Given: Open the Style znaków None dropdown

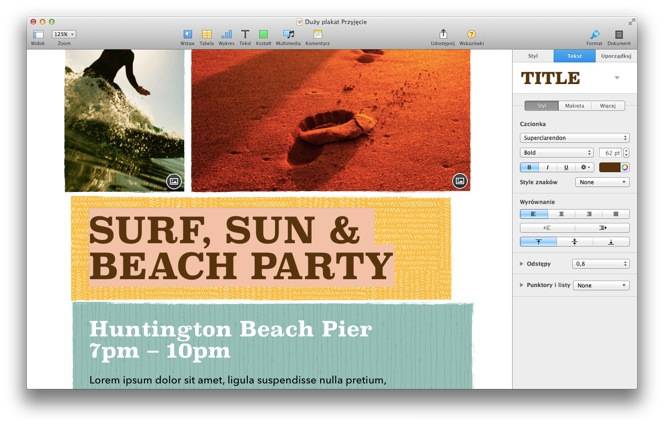Looking at the screenshot, I should (602, 182).
